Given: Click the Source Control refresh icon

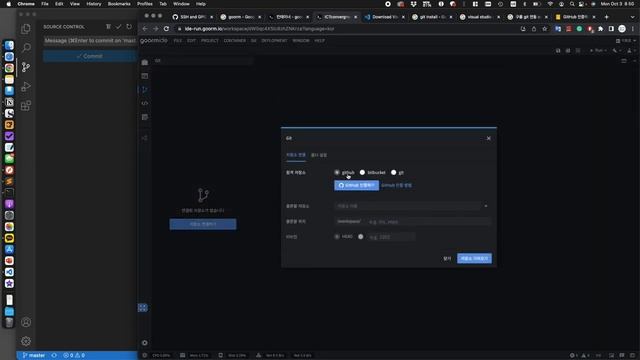Looking at the screenshot, I should (x=129, y=27).
